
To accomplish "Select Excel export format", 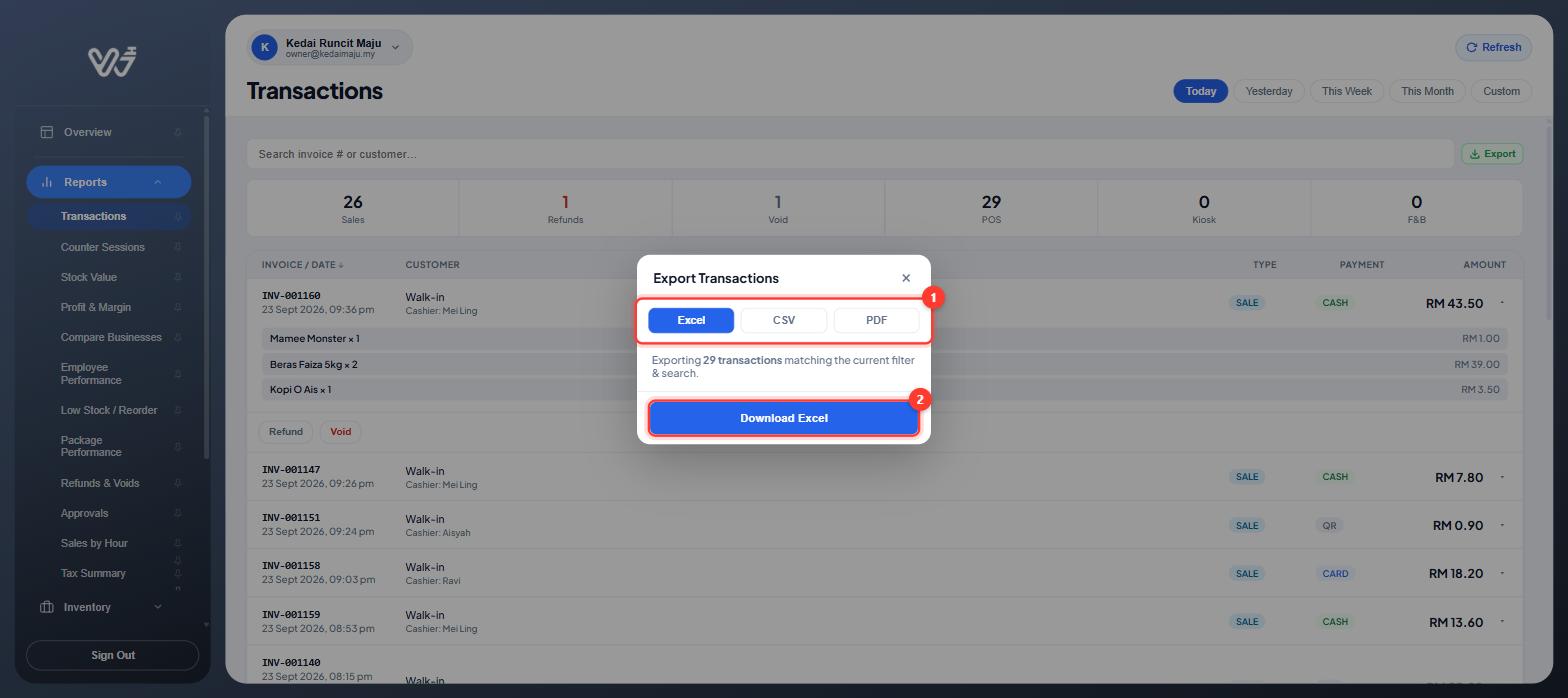I will pos(691,320).
